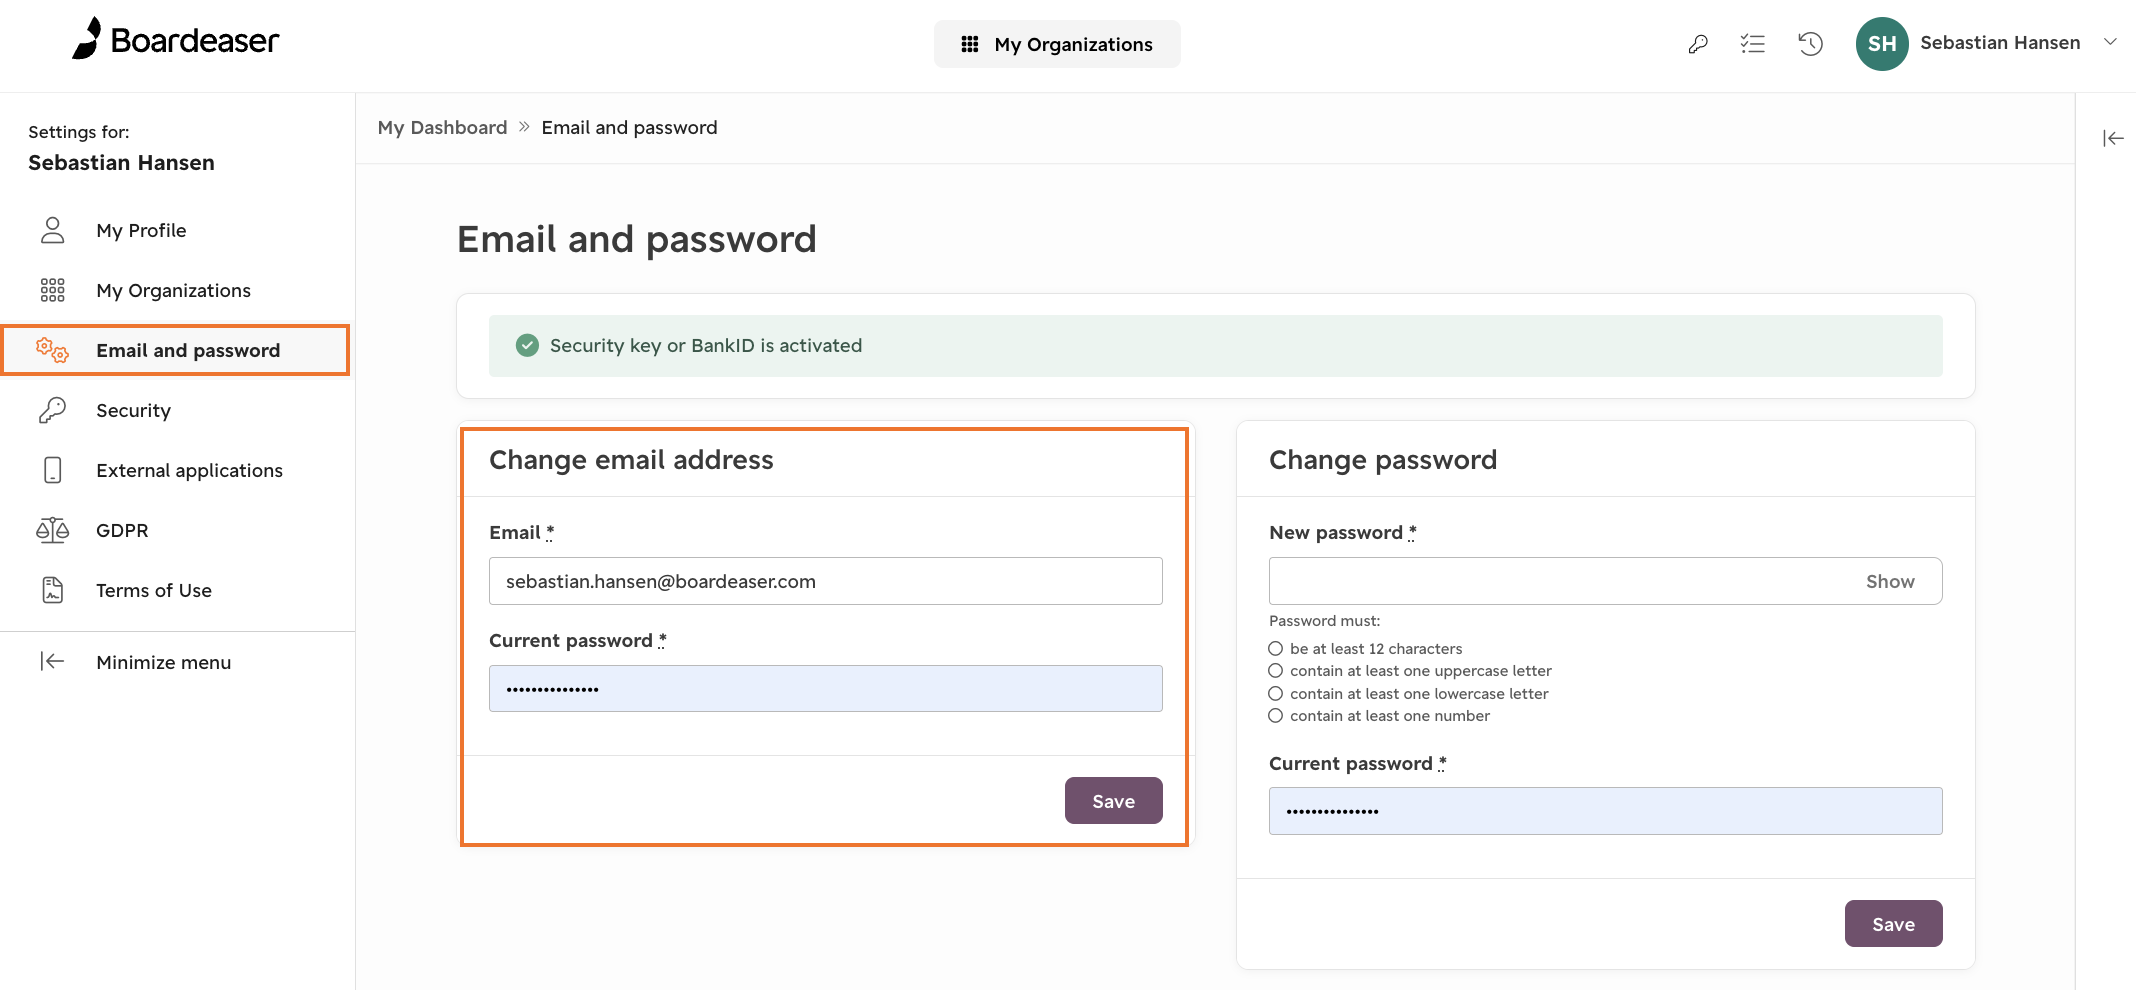
Task: Click the Email address input field
Action: [x=825, y=581]
